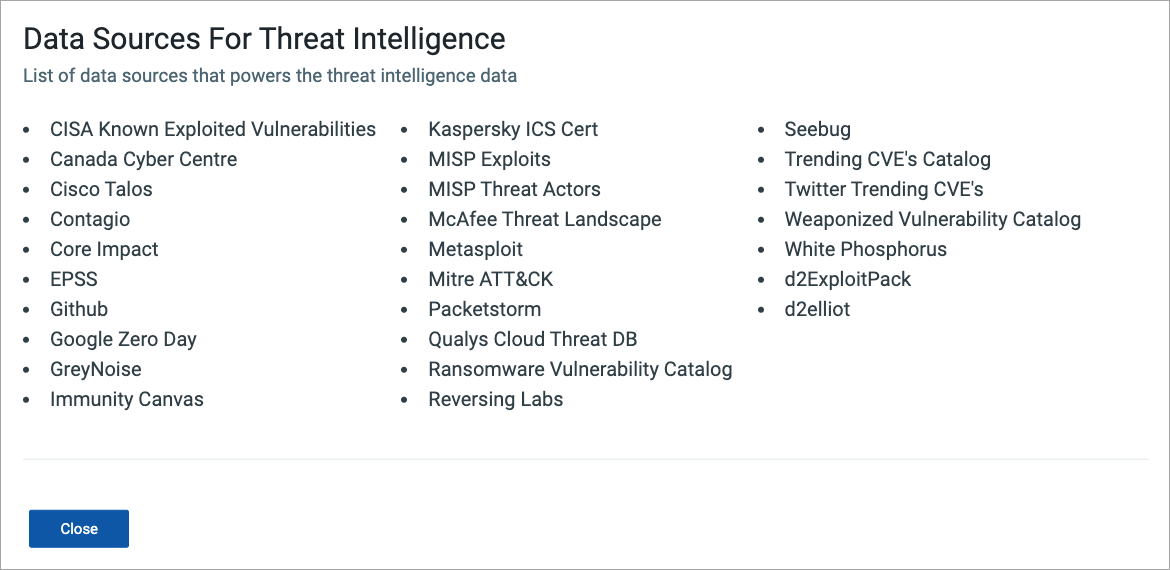Click Ransomware Vulnerability Catalog item

point(580,369)
